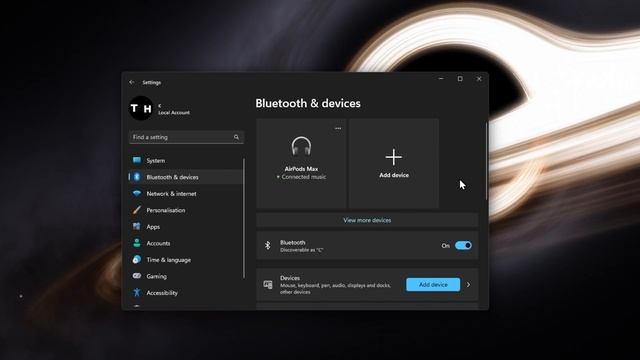Screen dimensions: 640x360
Task: Click the Personalisation brush icon
Action: pos(137,210)
